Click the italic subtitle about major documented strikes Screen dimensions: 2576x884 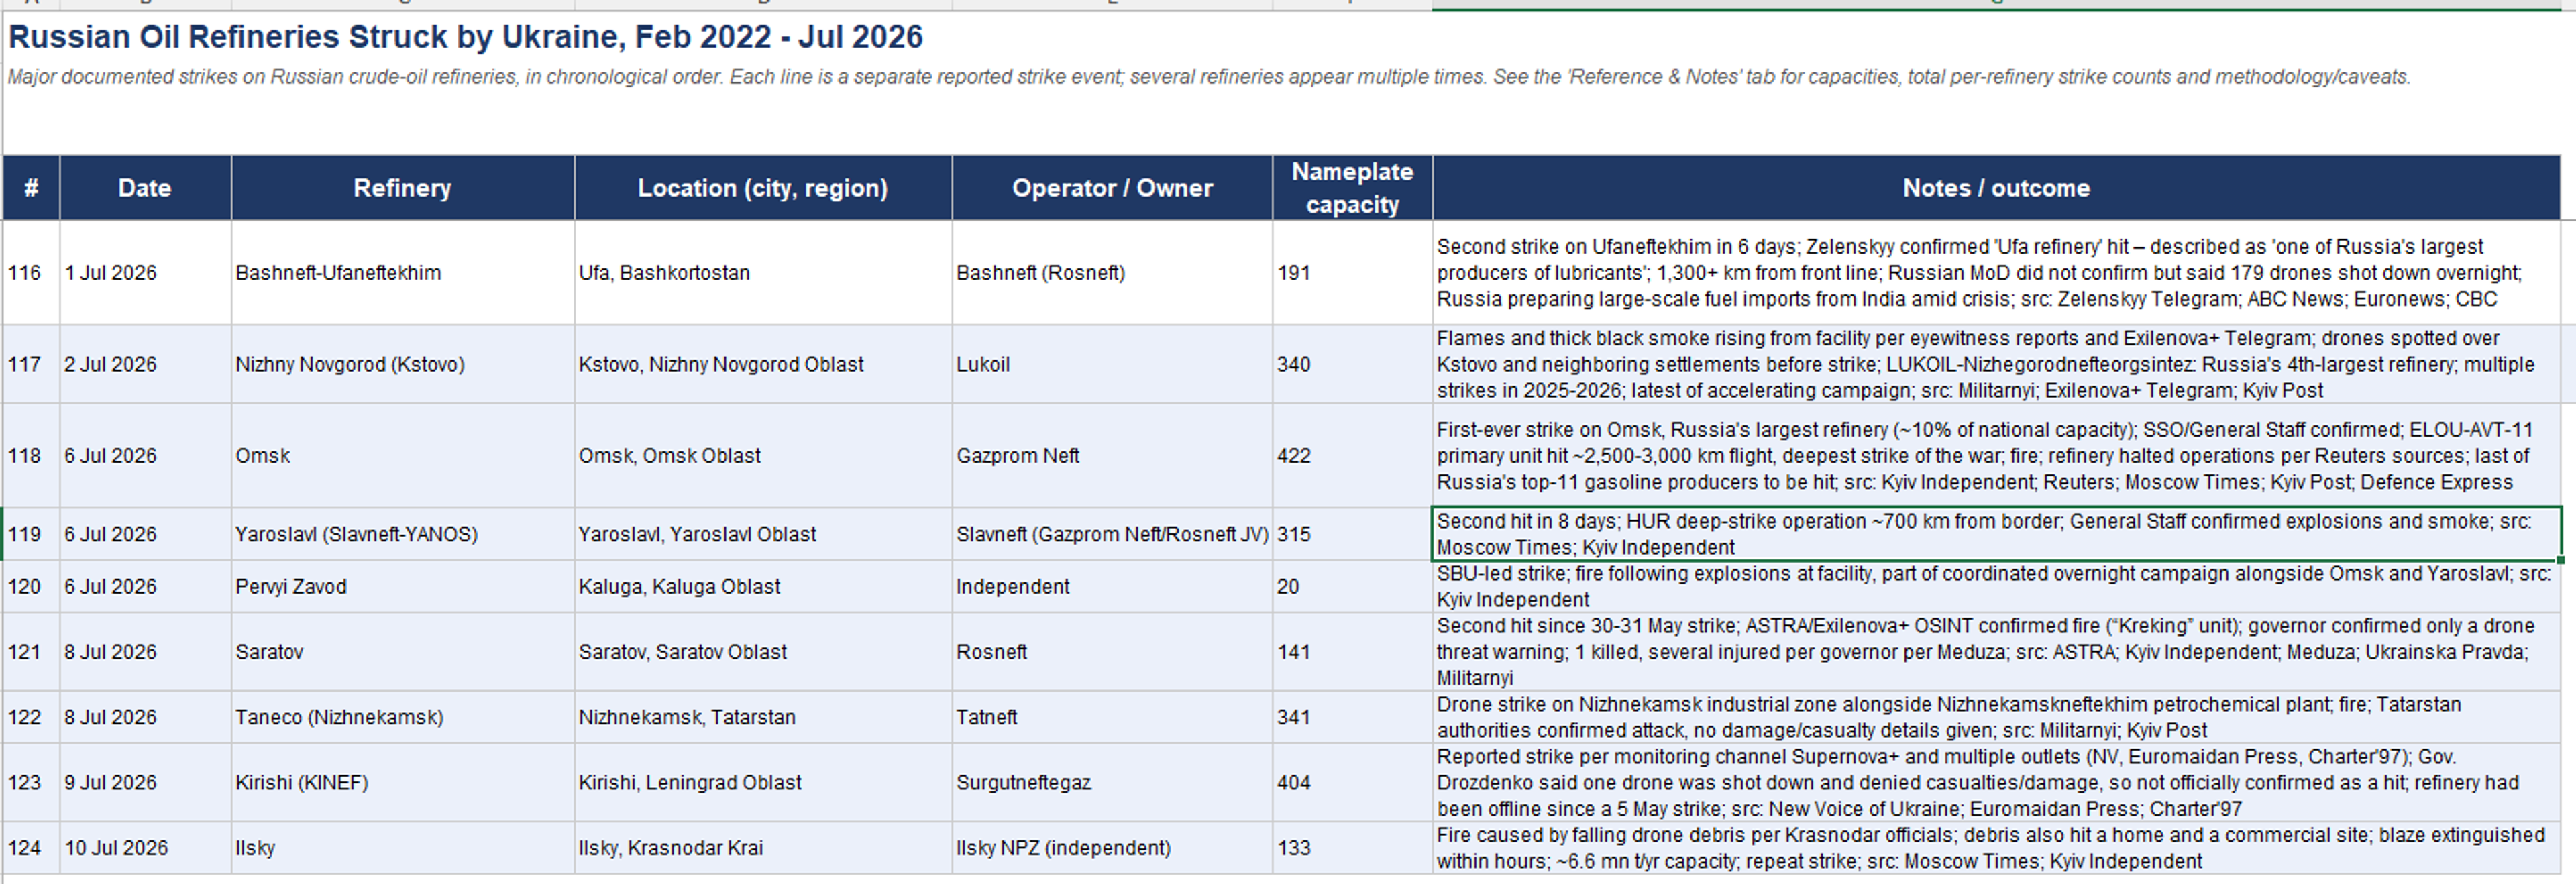pyautogui.click(x=1209, y=77)
